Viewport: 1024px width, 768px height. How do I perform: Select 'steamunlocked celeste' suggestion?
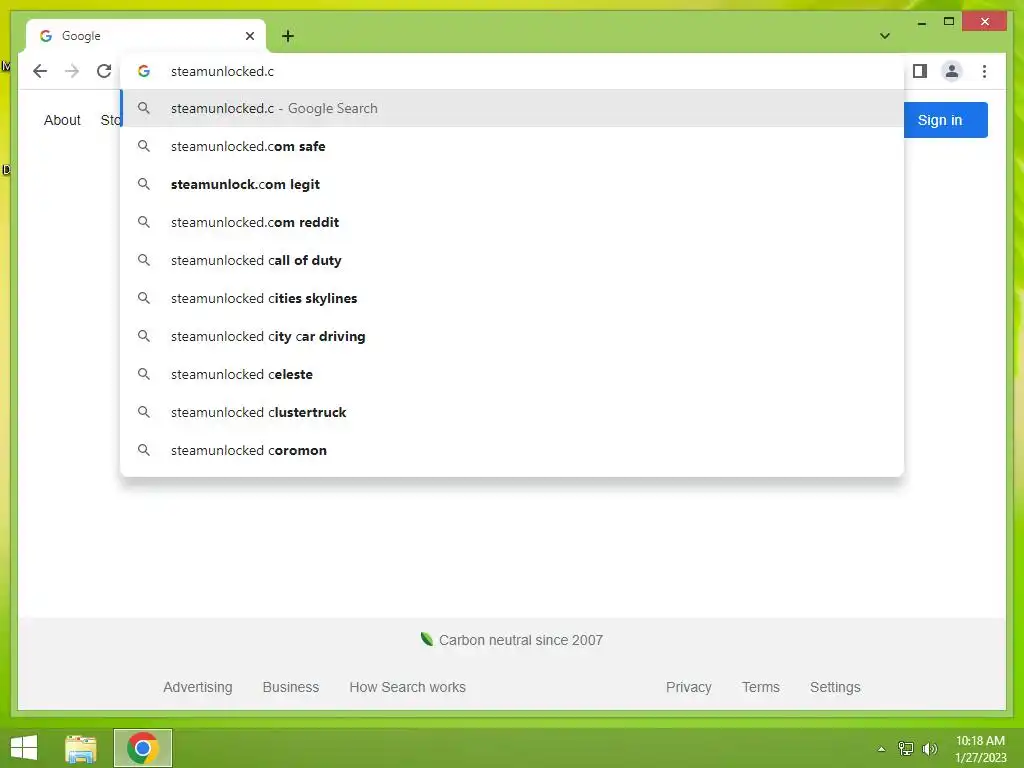coord(512,374)
